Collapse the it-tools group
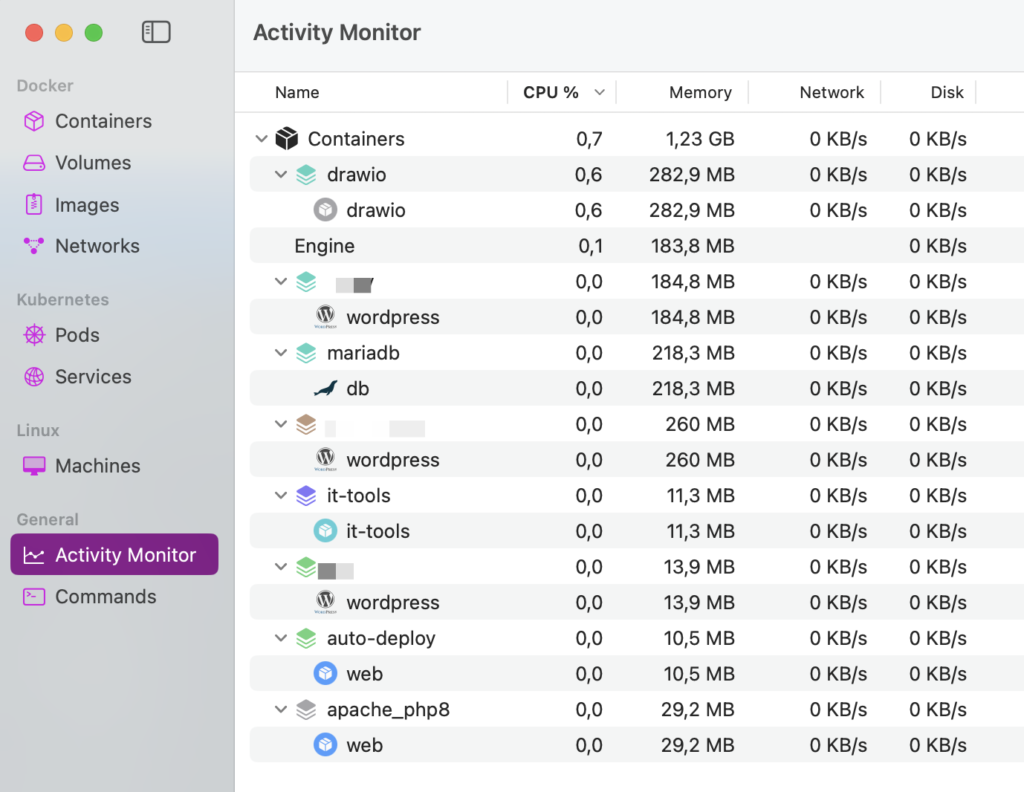Image resolution: width=1024 pixels, height=792 pixels. point(281,495)
